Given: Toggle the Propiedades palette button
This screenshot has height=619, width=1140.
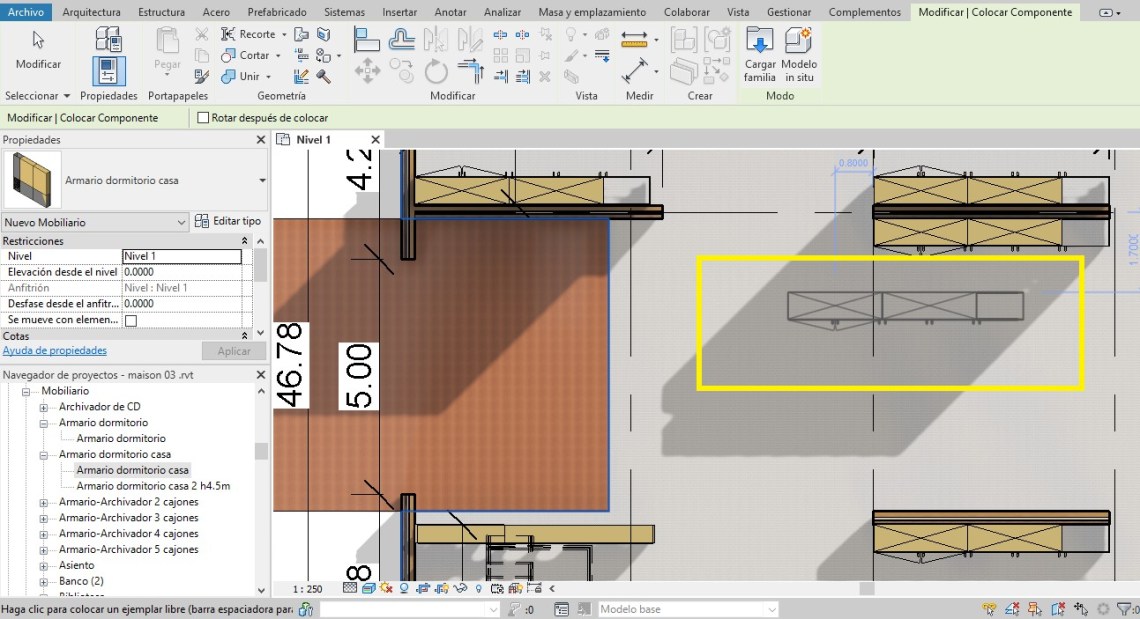Looking at the screenshot, I should click(108, 72).
